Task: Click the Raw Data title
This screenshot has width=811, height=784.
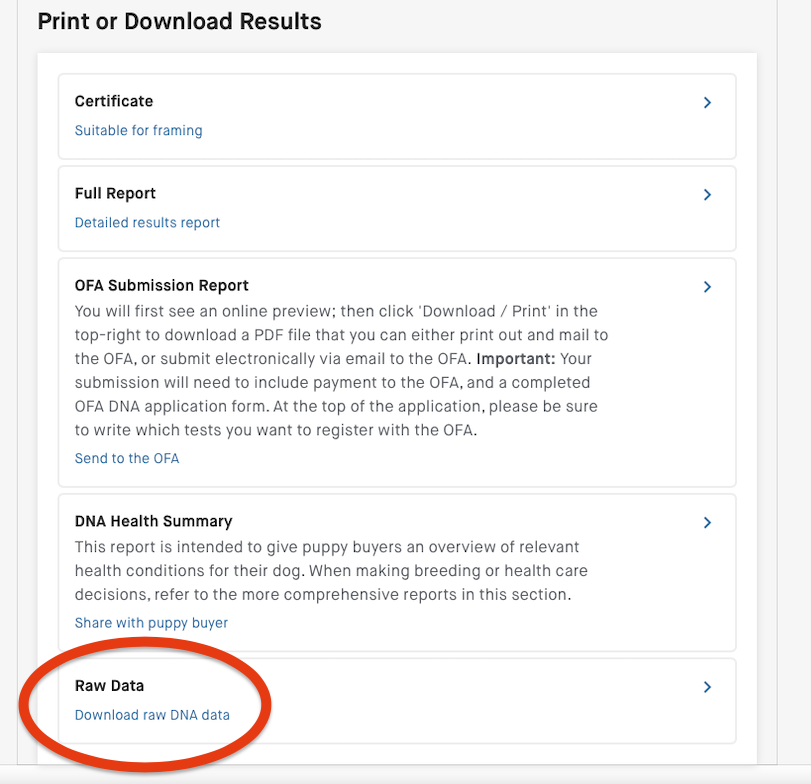Action: pos(109,685)
